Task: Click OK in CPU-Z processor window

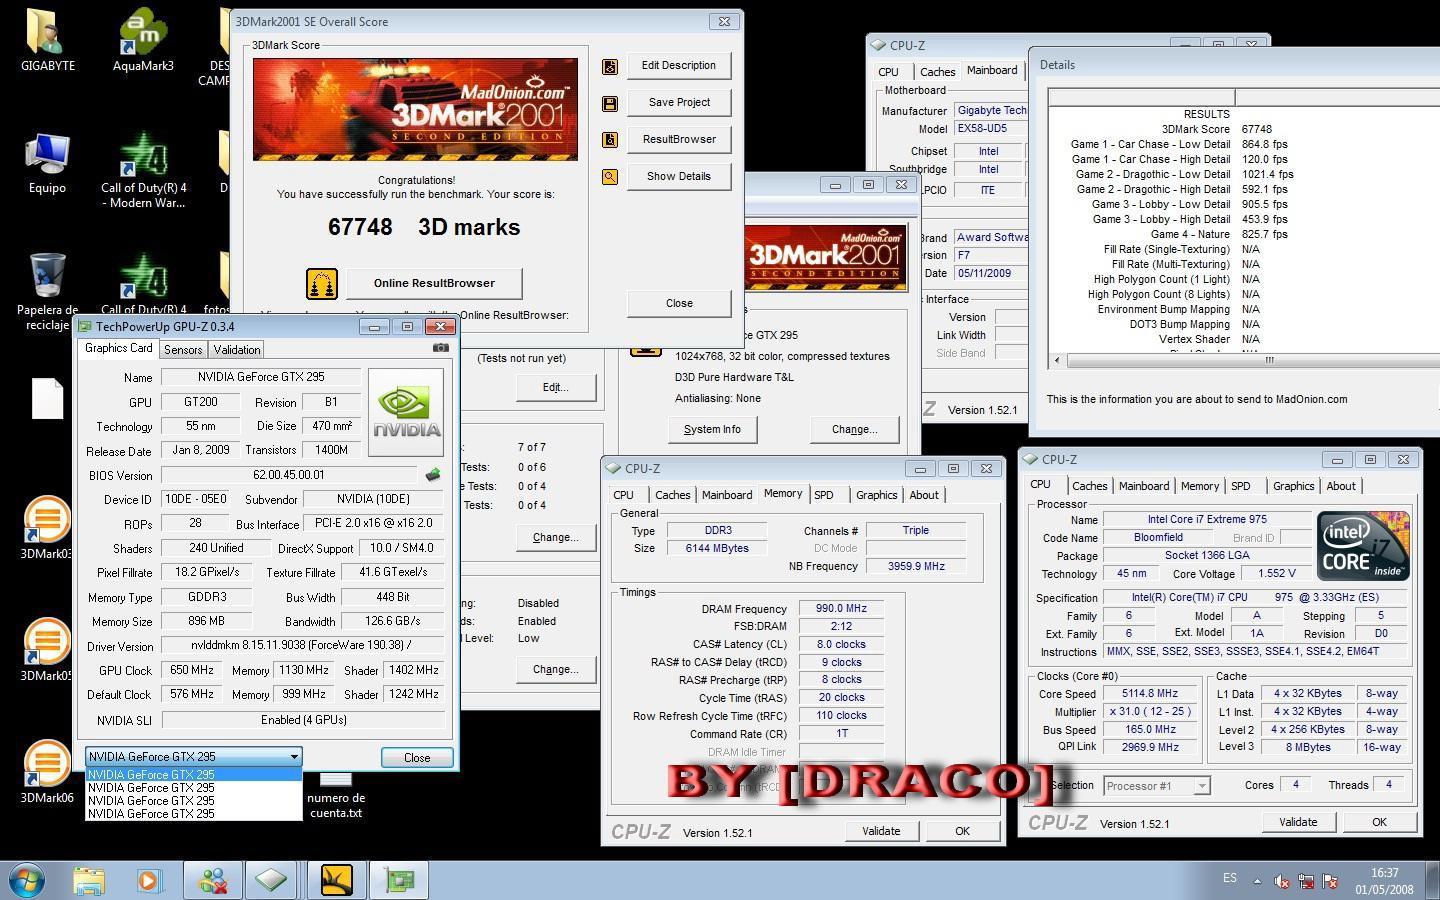Action: tap(1379, 822)
